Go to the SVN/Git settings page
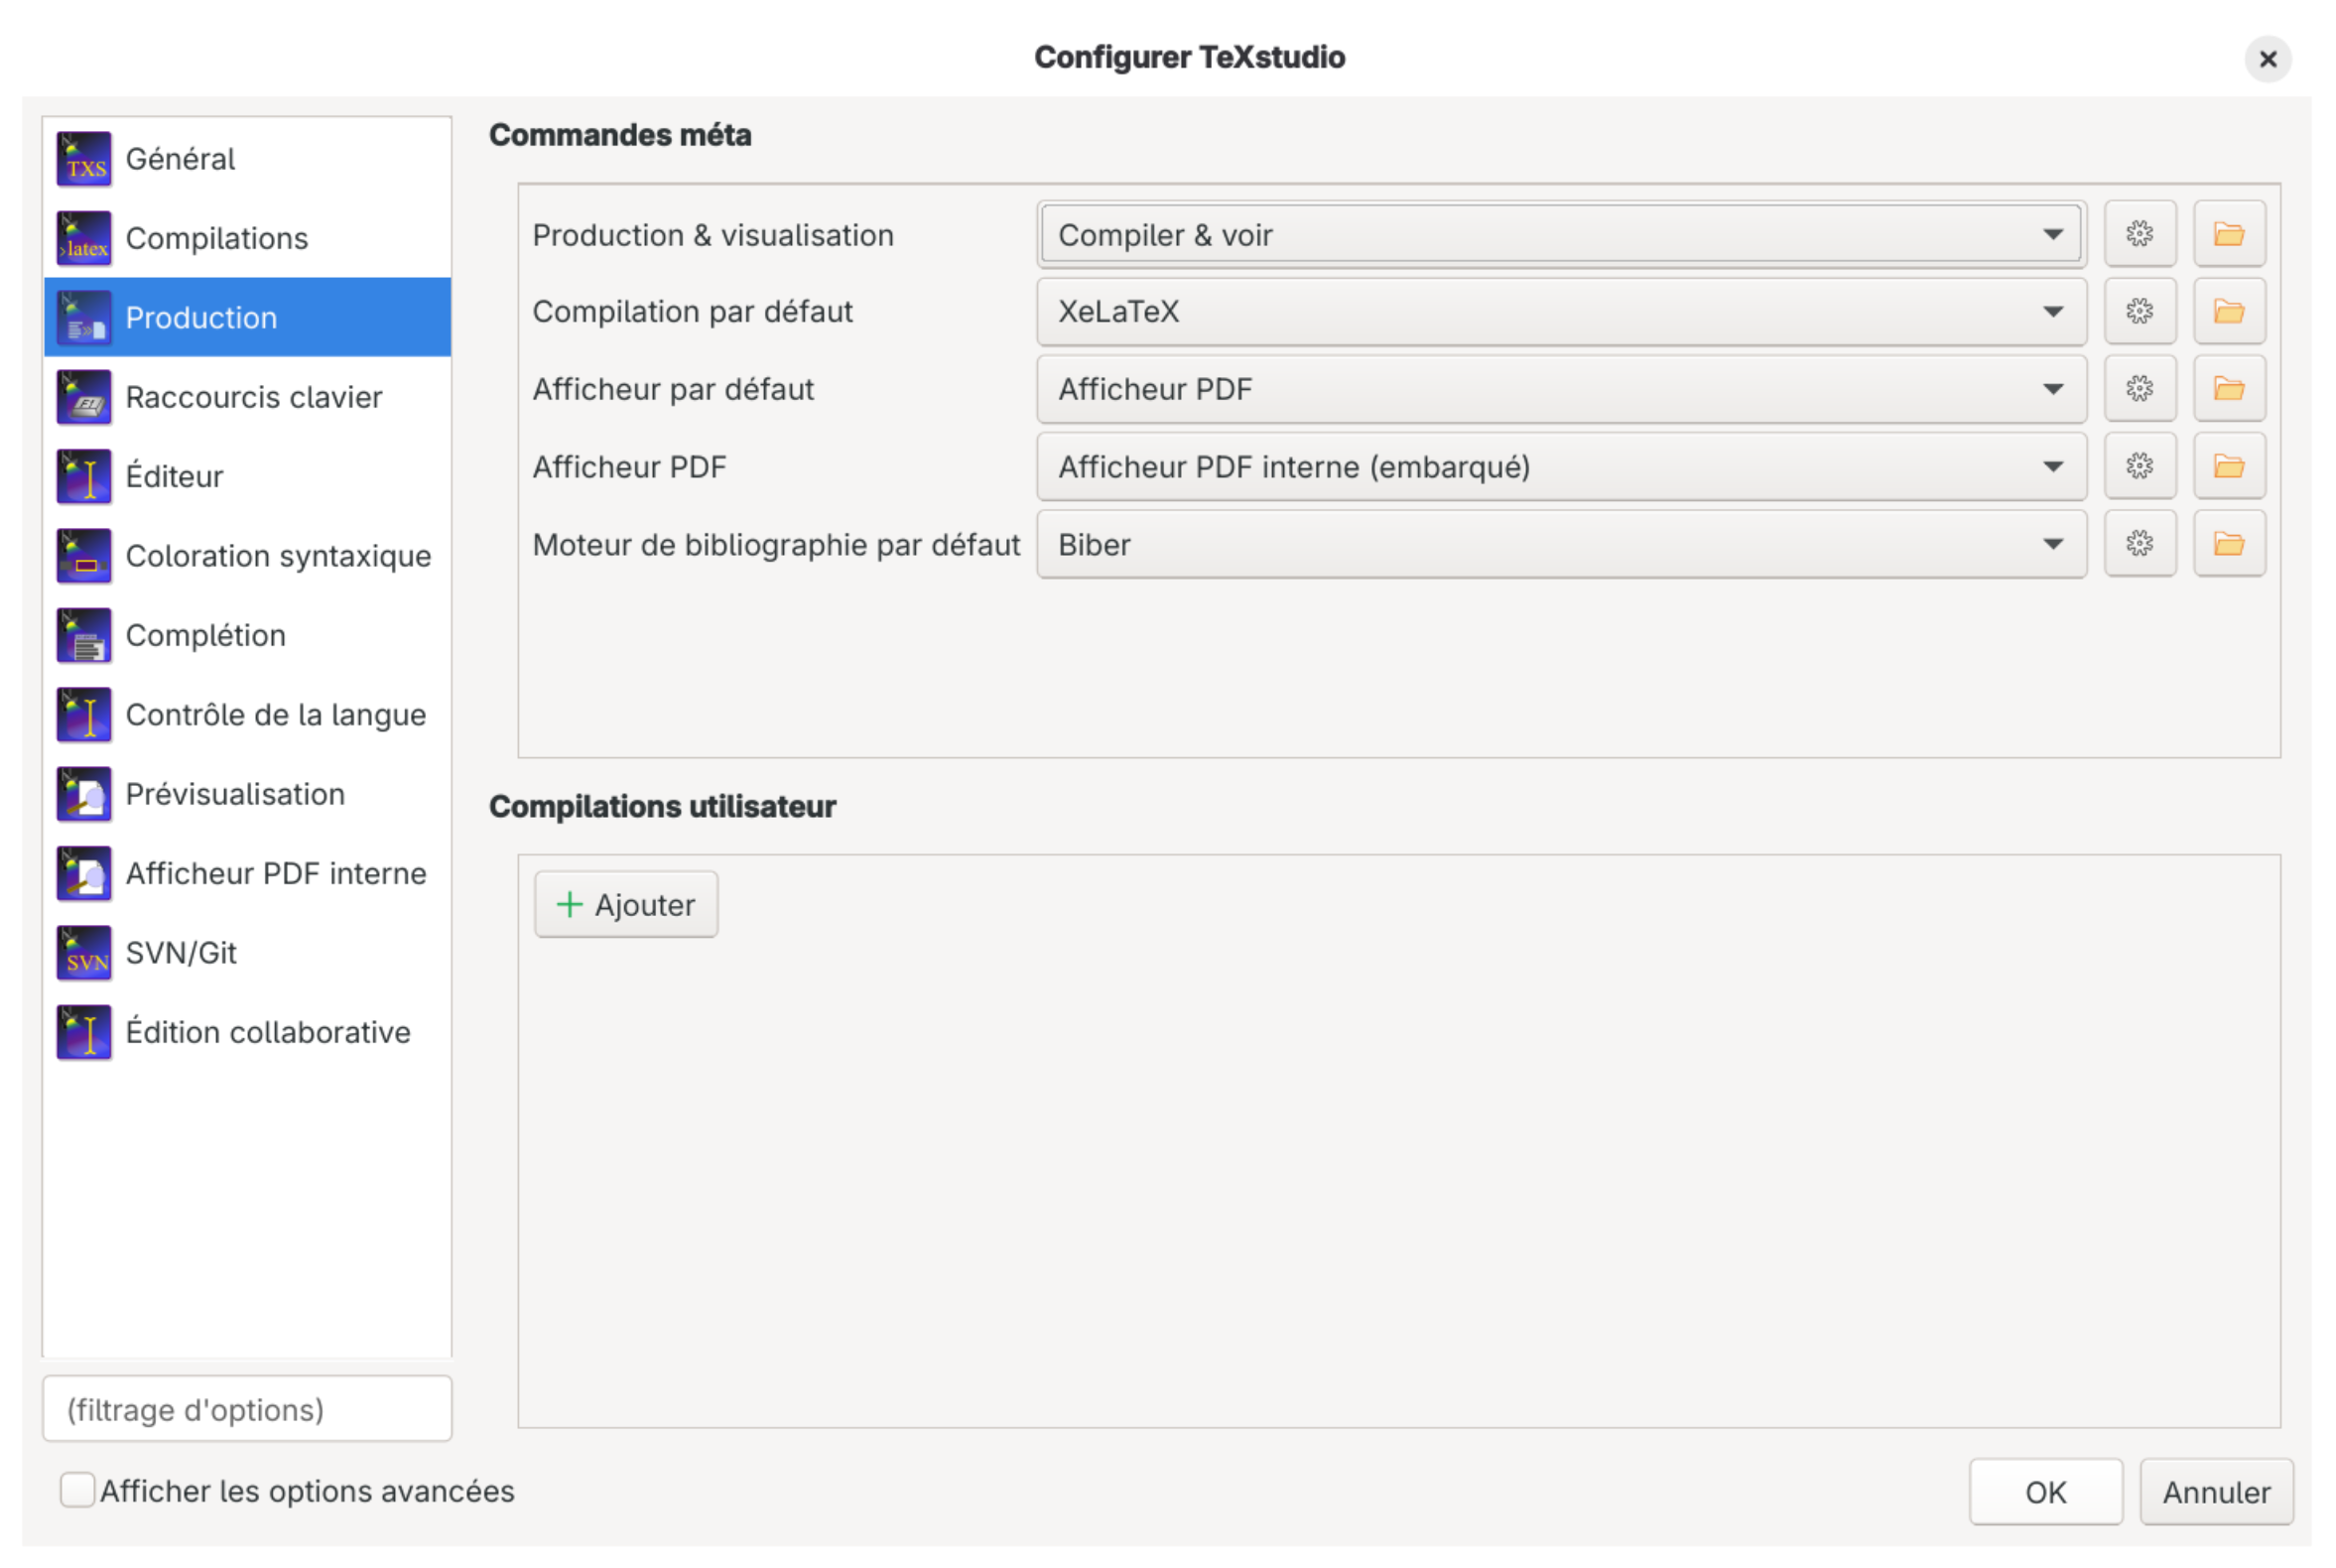This screenshot has height=1568, width=2336. (247, 953)
